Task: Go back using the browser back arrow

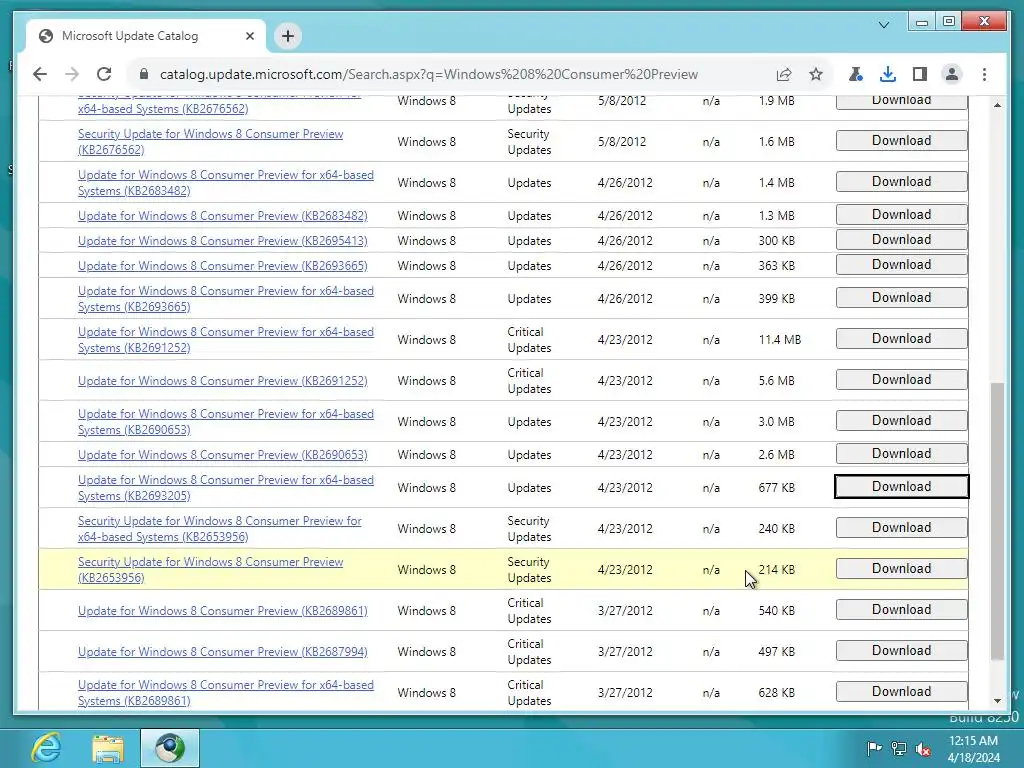Action: [40, 74]
